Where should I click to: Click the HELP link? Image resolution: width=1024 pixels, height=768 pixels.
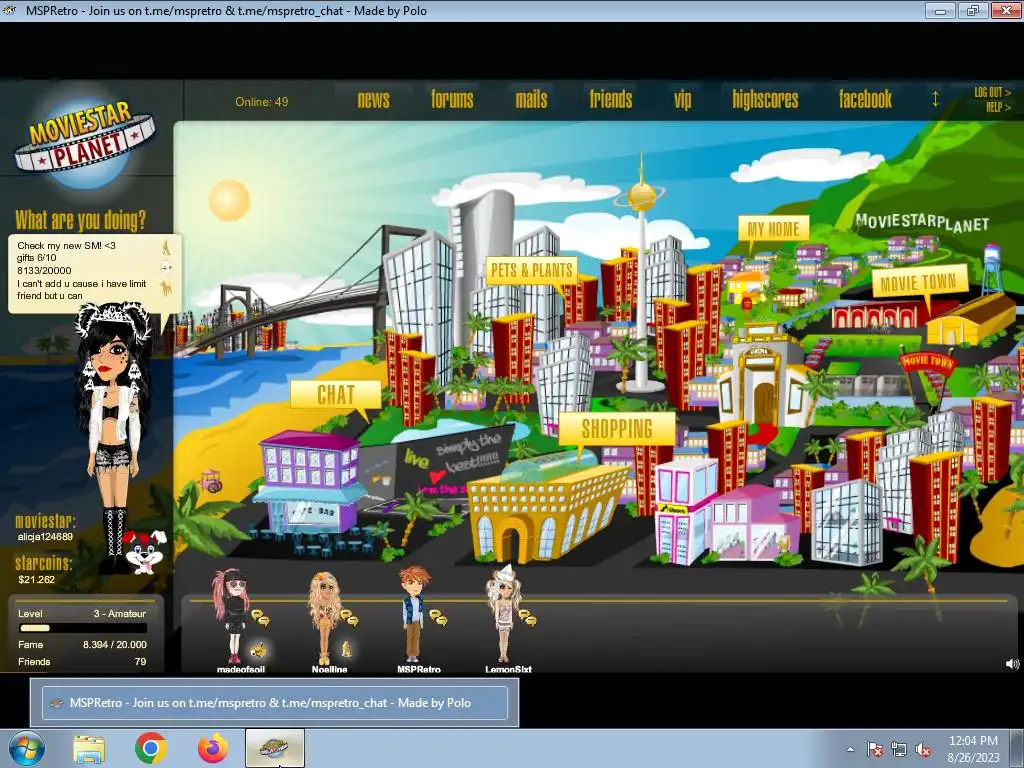click(x=998, y=107)
